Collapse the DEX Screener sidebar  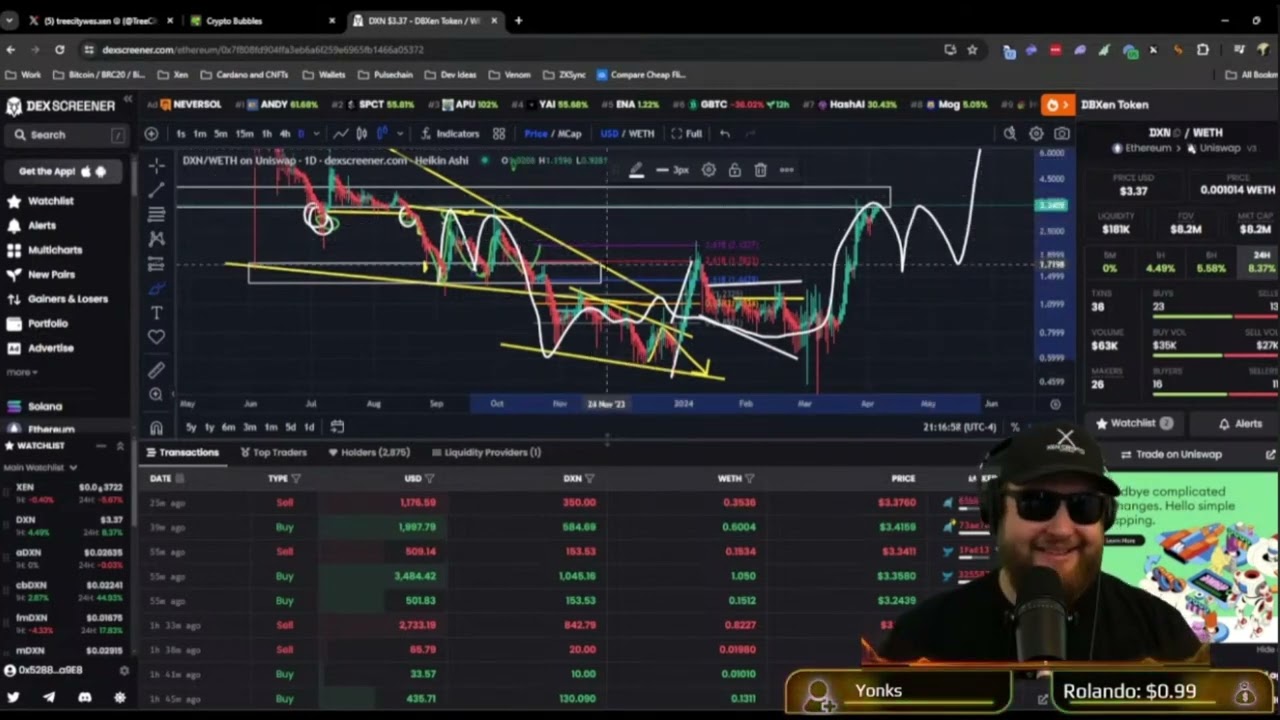(128, 100)
